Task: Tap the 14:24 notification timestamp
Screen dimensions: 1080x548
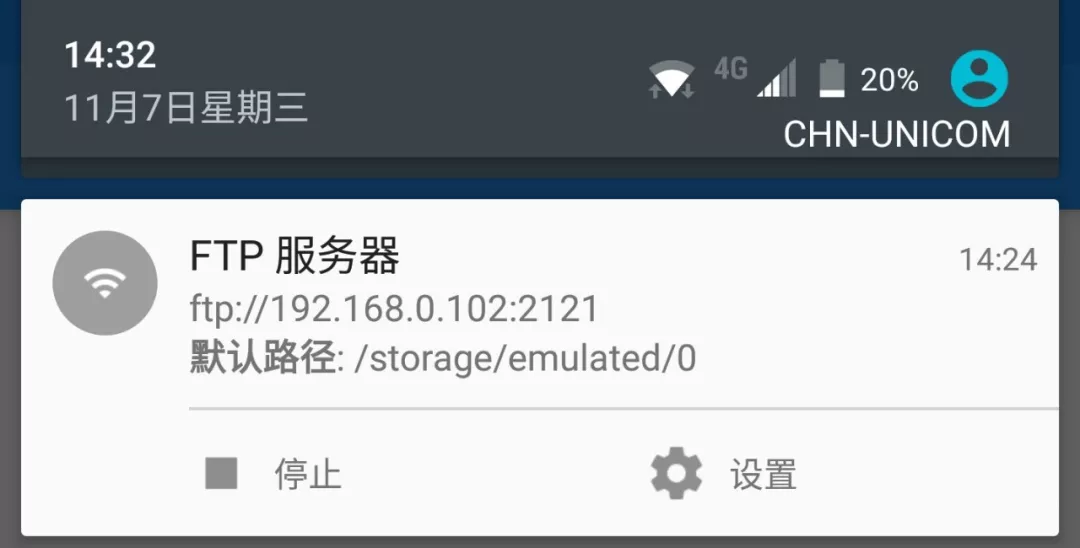Action: pyautogui.click(x=998, y=260)
